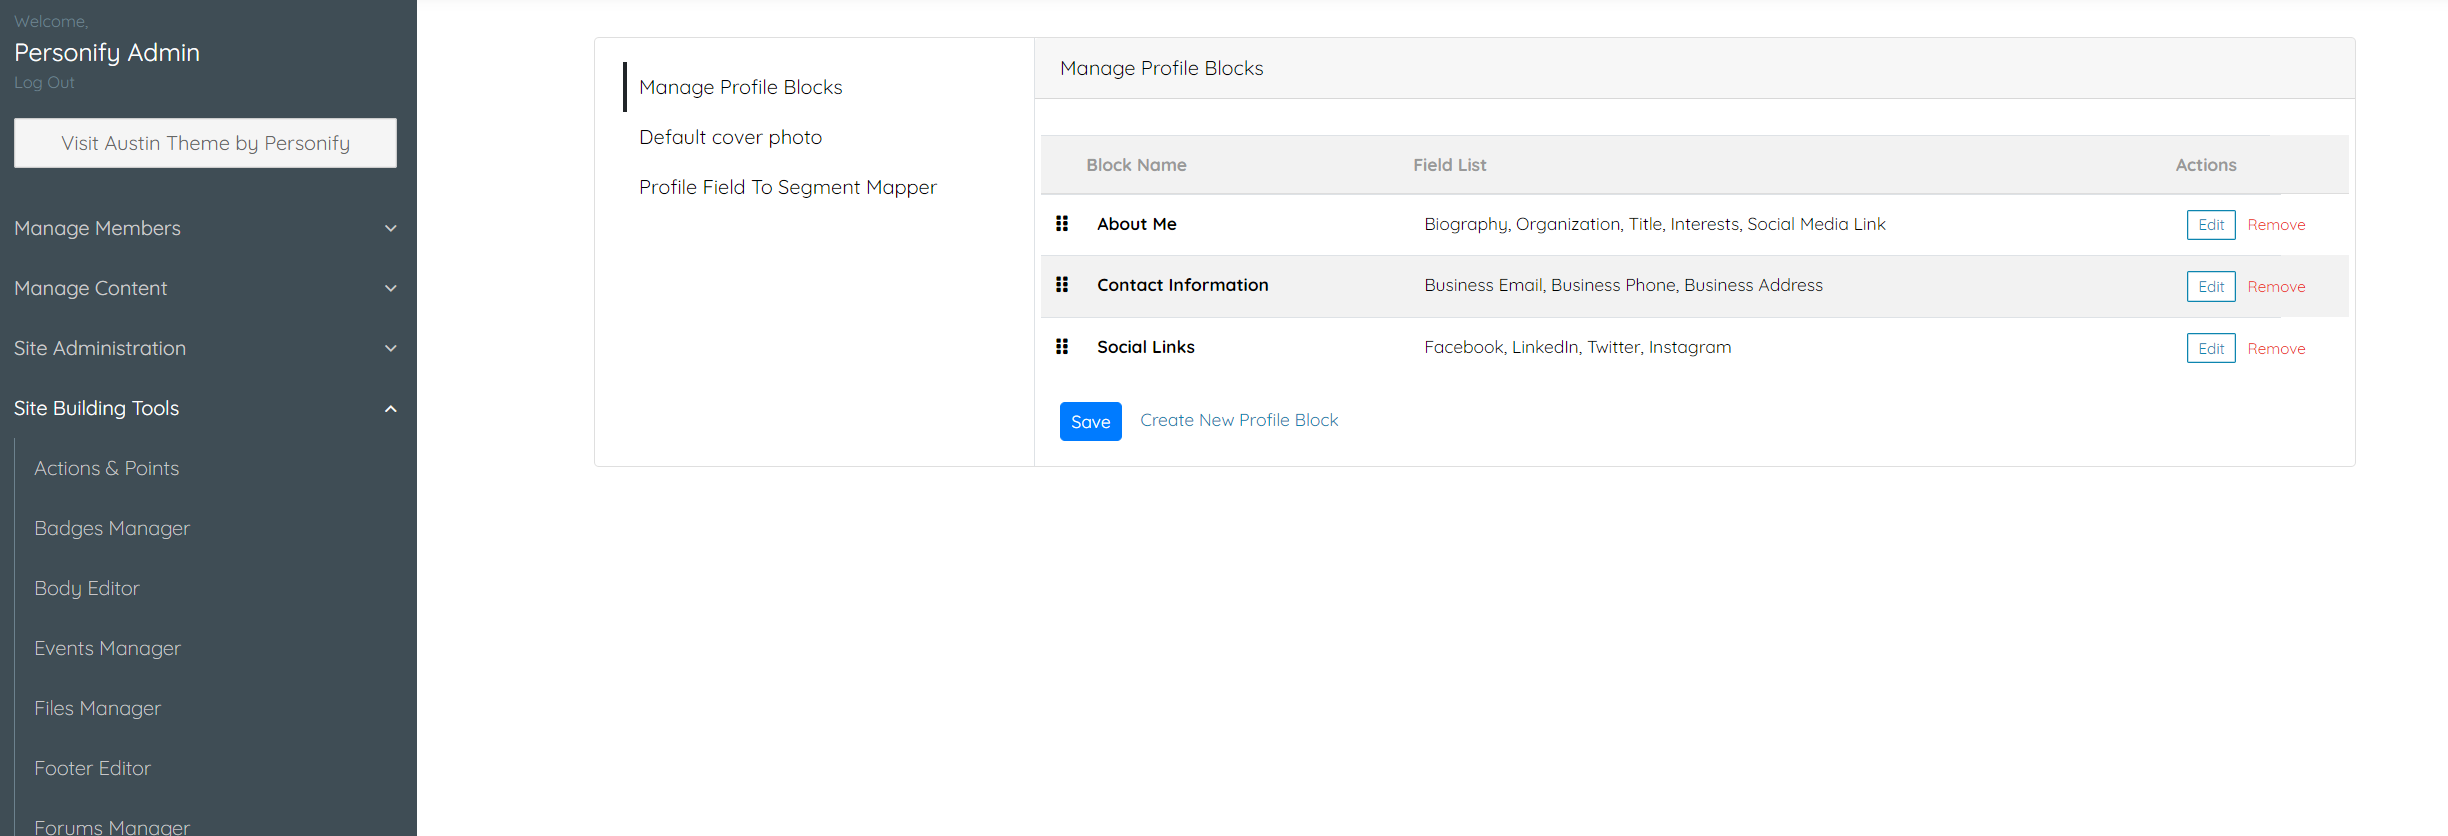The image size is (2448, 836).
Task: Click the Personify Admin username
Action: 107,52
